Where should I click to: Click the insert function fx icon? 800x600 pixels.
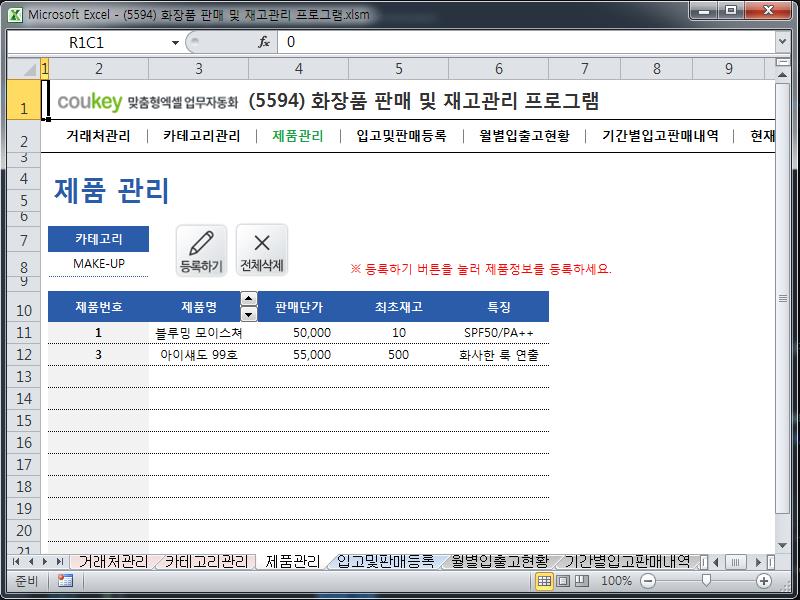264,42
